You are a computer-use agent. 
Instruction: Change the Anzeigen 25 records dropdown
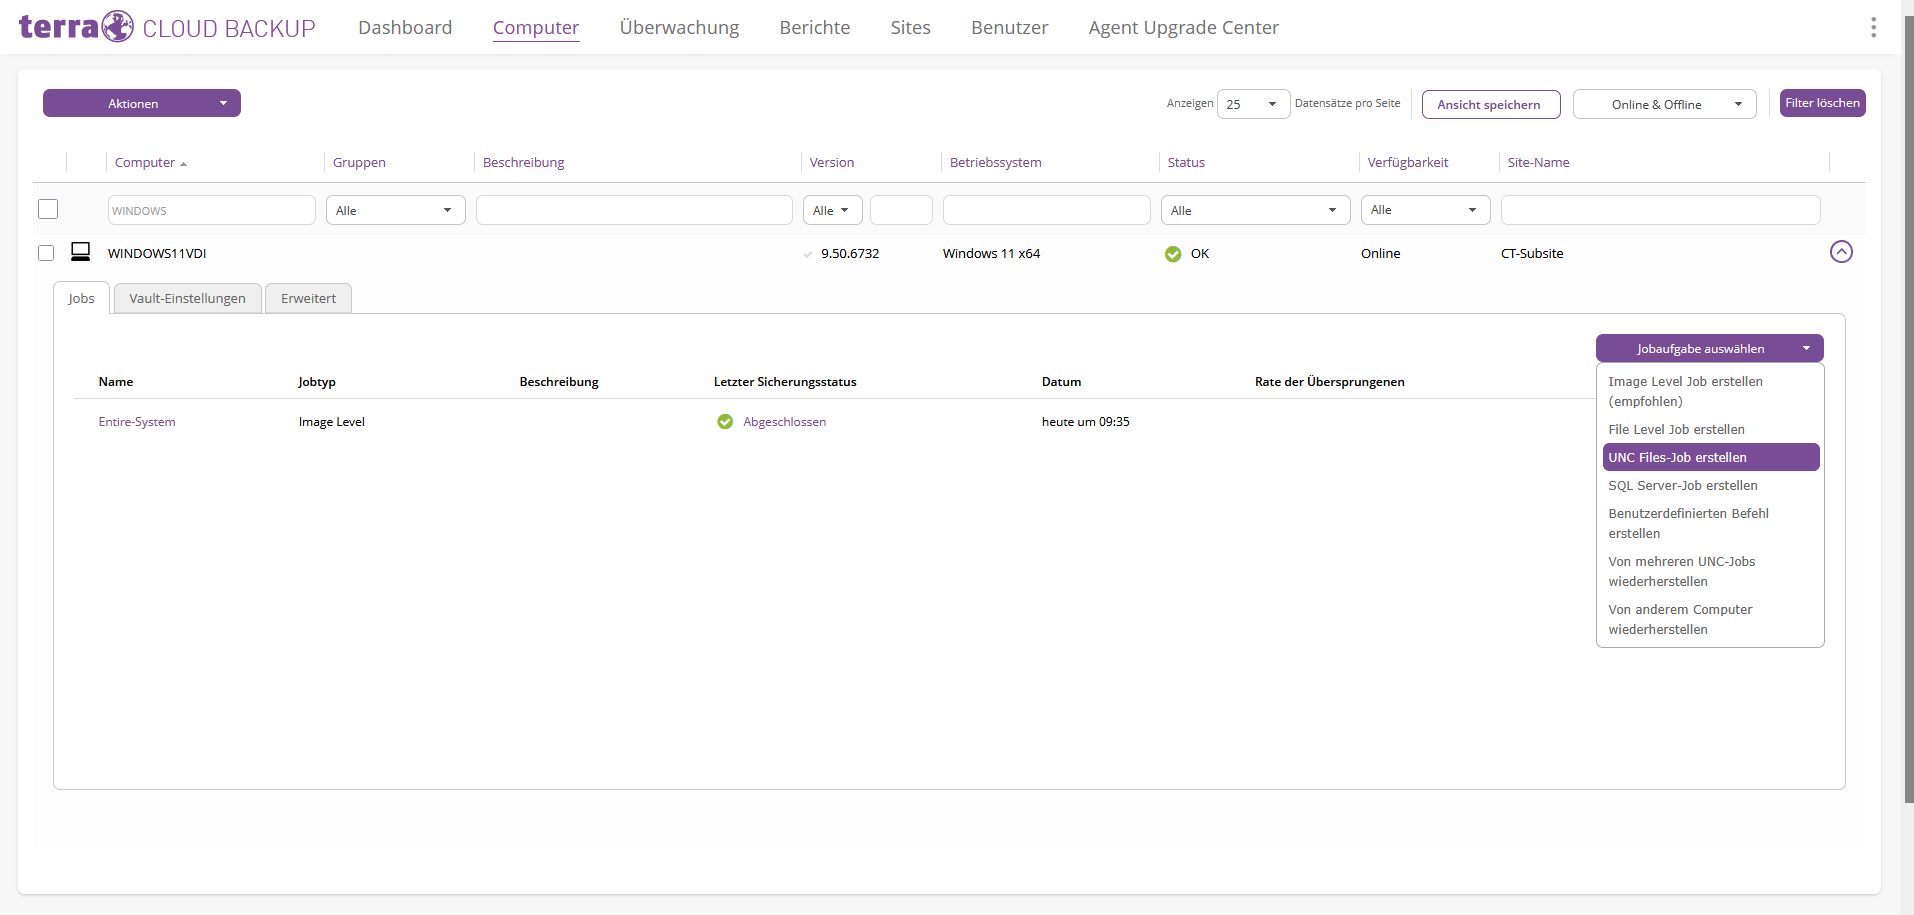[1253, 104]
